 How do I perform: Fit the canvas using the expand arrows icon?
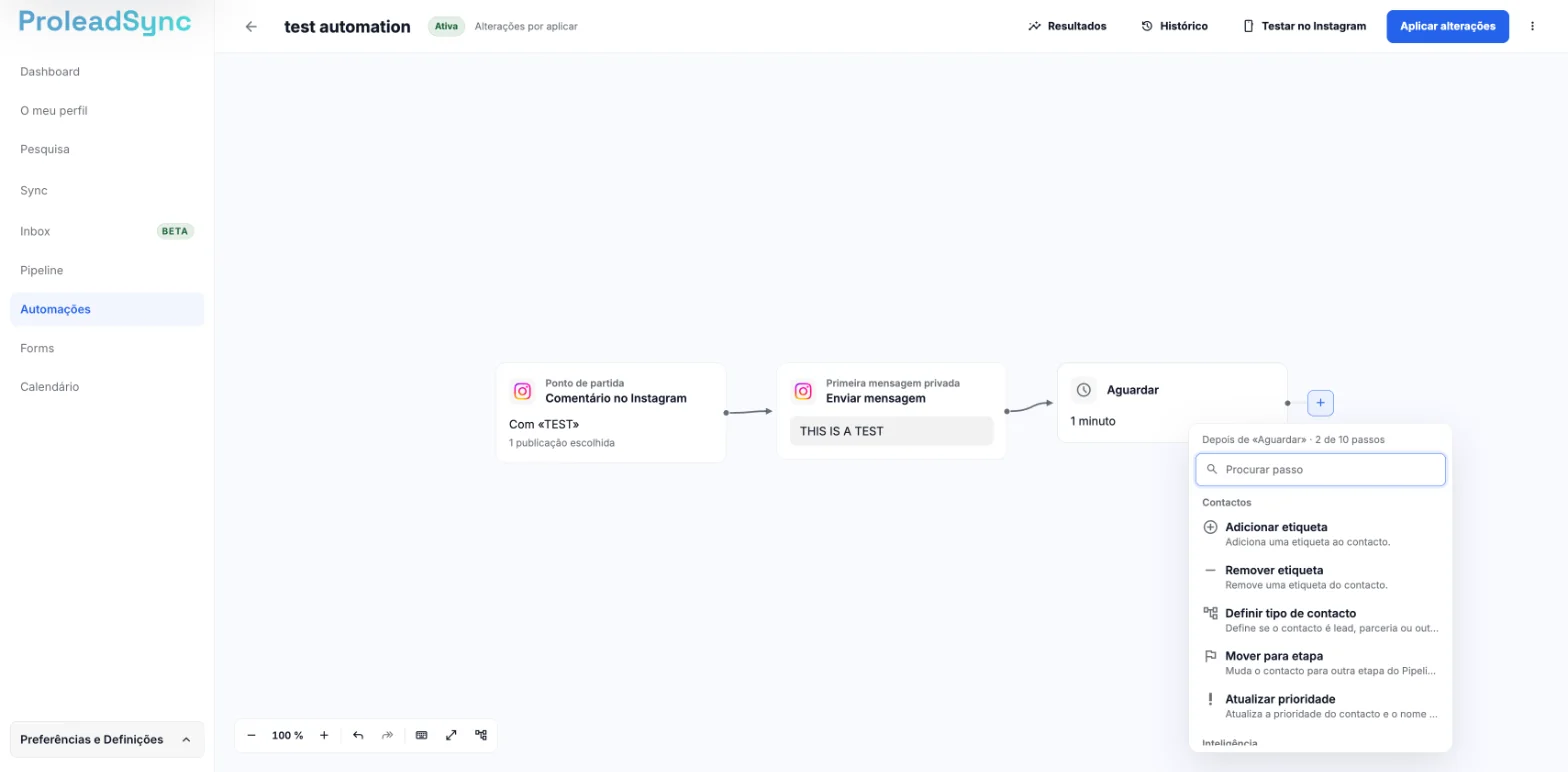451,735
